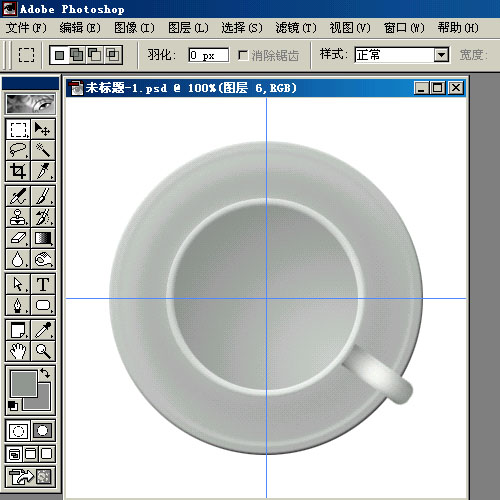Open the 帮助(H) menu
The width and height of the screenshot is (500, 500).
[x=458, y=28]
